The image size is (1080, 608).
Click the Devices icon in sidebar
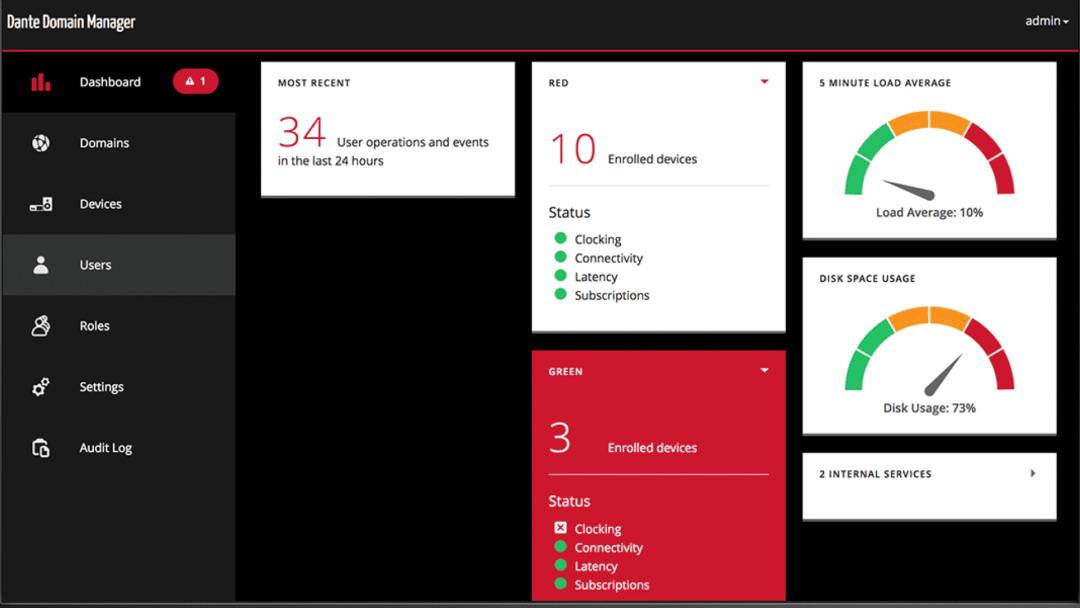[40, 204]
